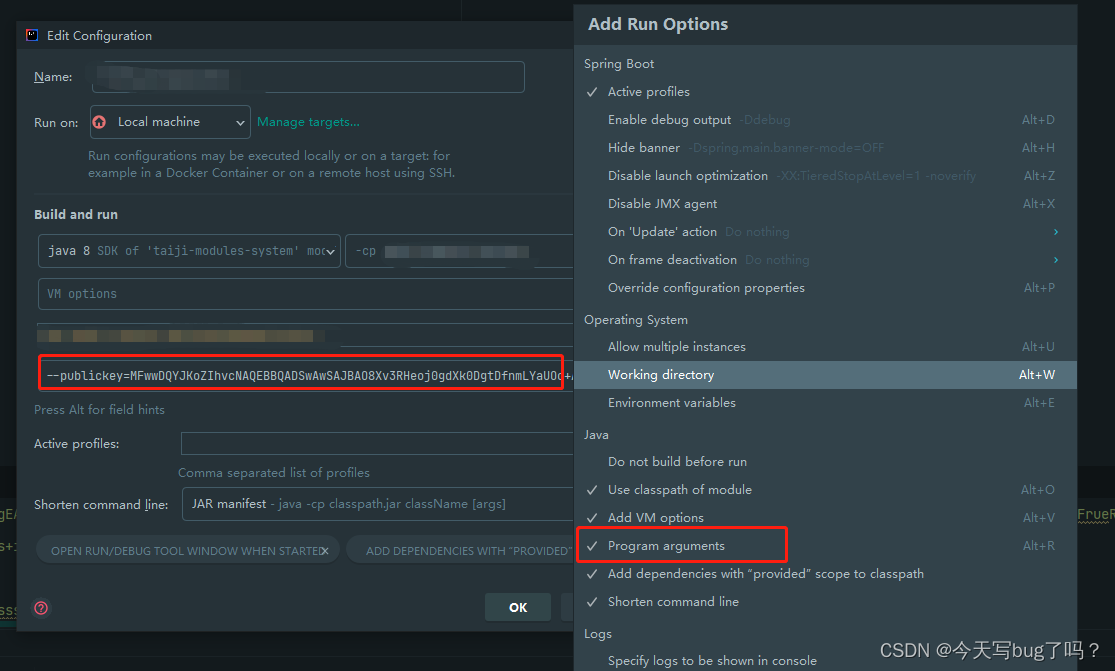Open the Run on Local machine dropdown

[x=170, y=122]
